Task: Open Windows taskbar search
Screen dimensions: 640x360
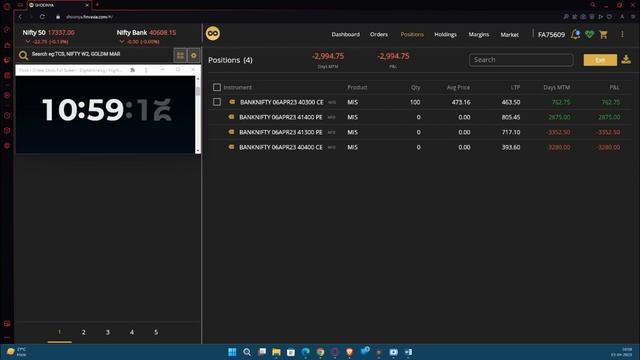Action: pyautogui.click(x=247, y=352)
